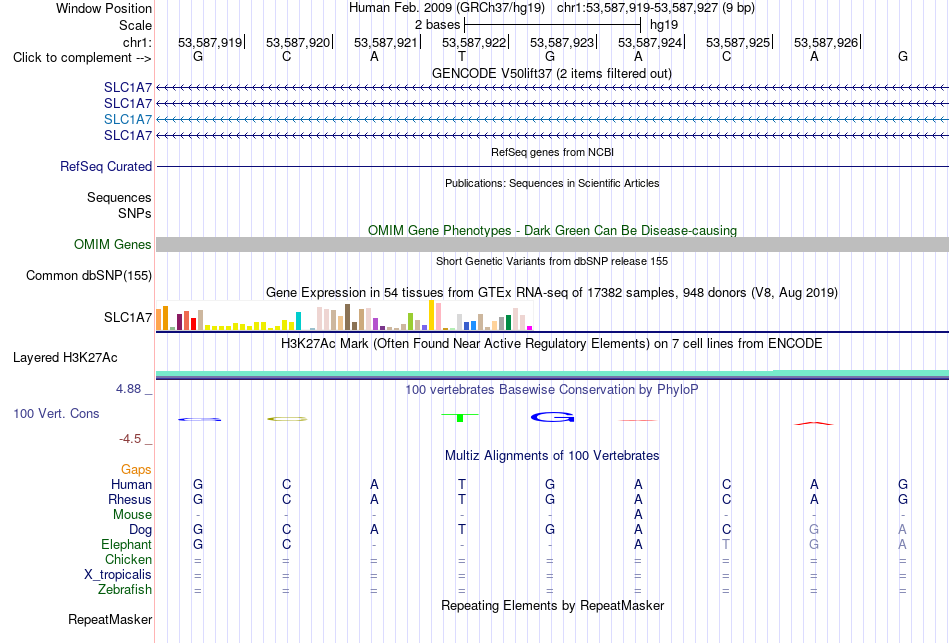Screen dimensions: 950x643
Task: Select the Elephant species label
Action: [126, 544]
